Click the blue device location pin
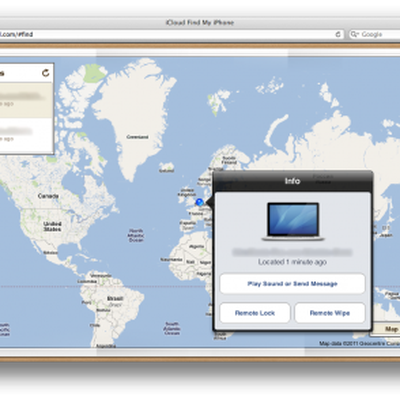The width and height of the screenshot is (400, 400). (200, 202)
